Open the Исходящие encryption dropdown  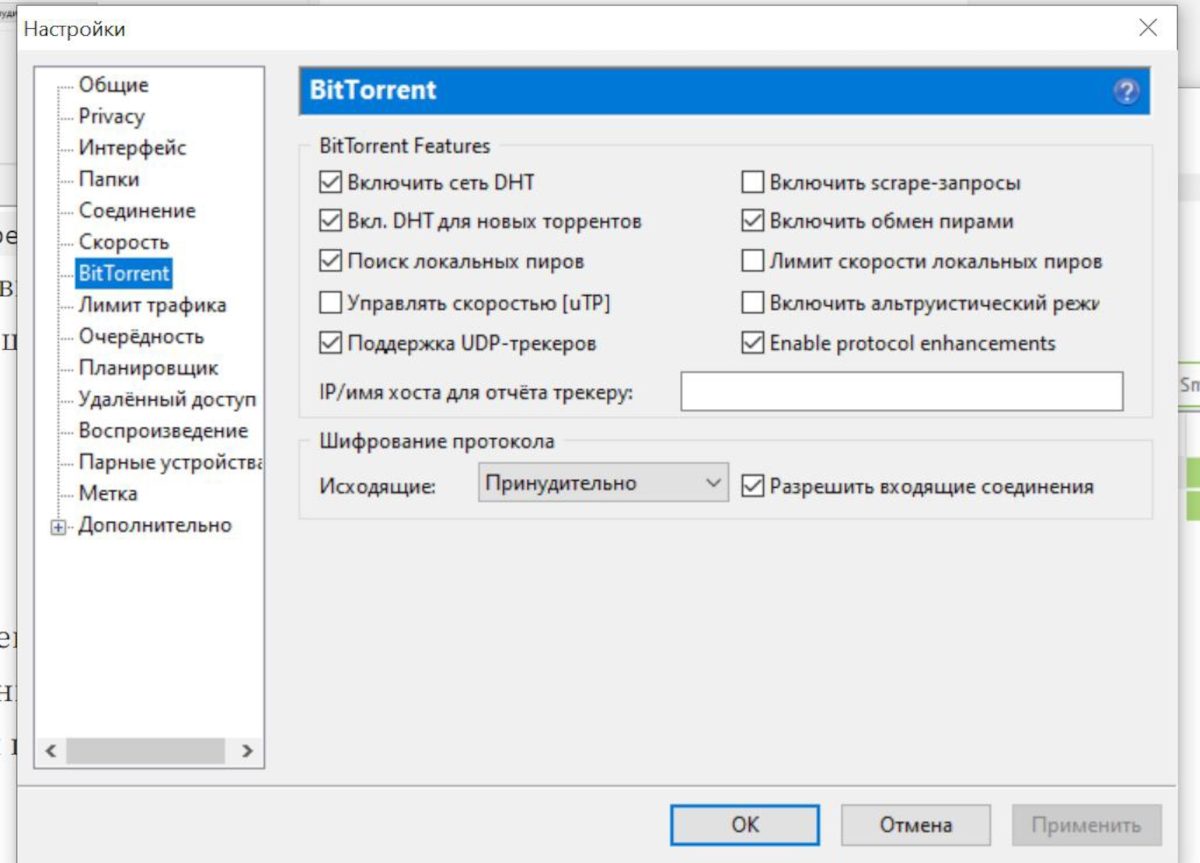click(x=603, y=483)
